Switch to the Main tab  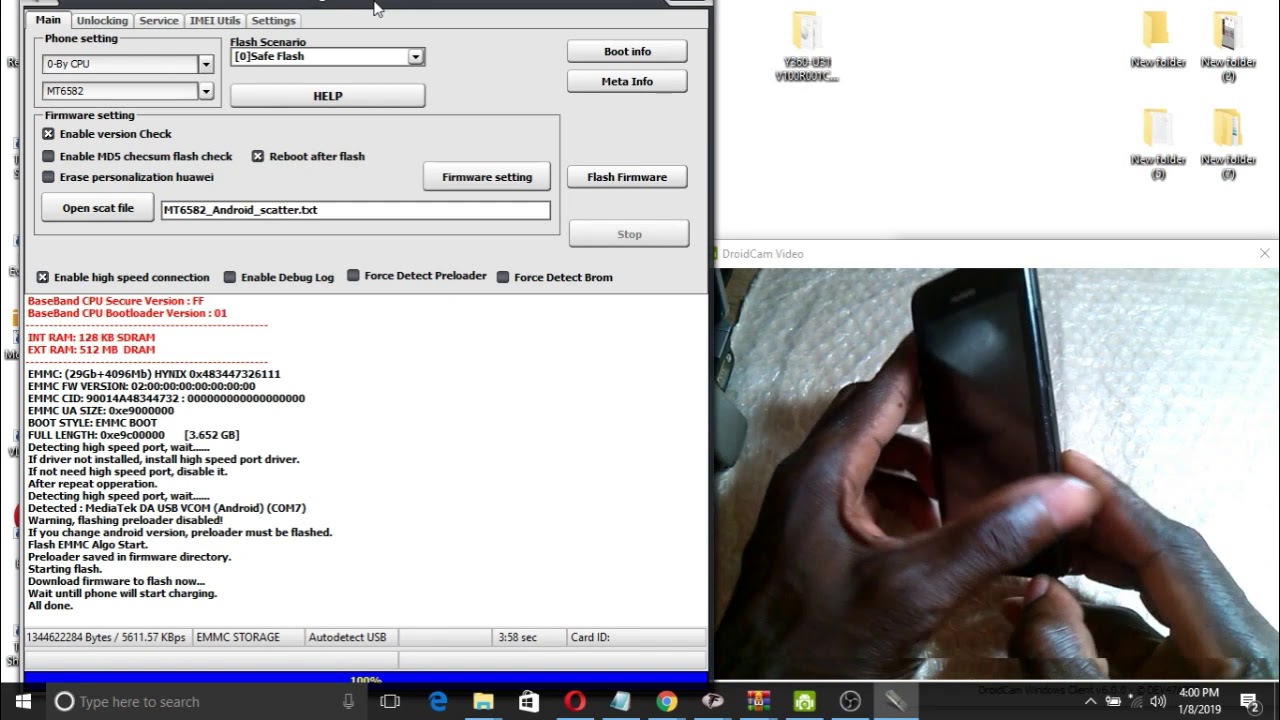[48, 20]
